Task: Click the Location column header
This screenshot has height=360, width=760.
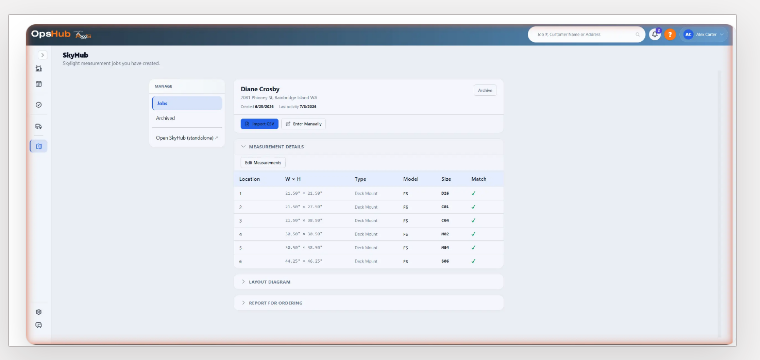Action: tap(250, 179)
